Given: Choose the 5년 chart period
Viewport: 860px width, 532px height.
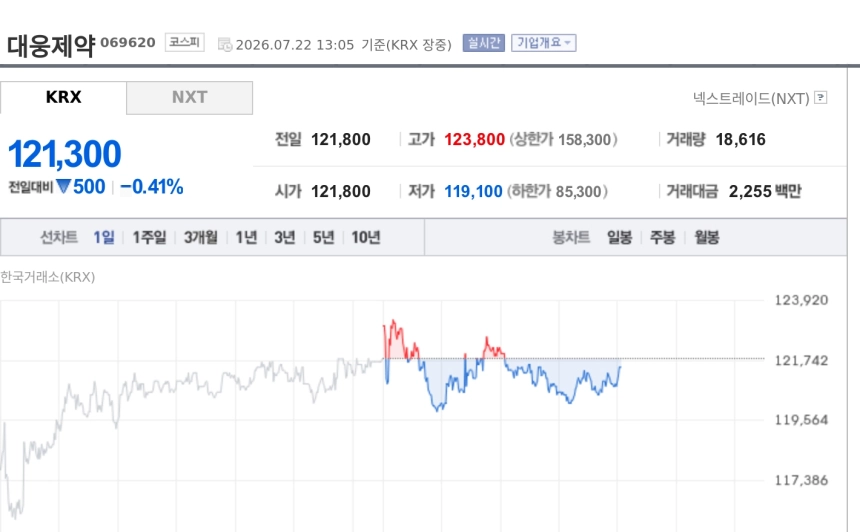Looking at the screenshot, I should (x=324, y=237).
